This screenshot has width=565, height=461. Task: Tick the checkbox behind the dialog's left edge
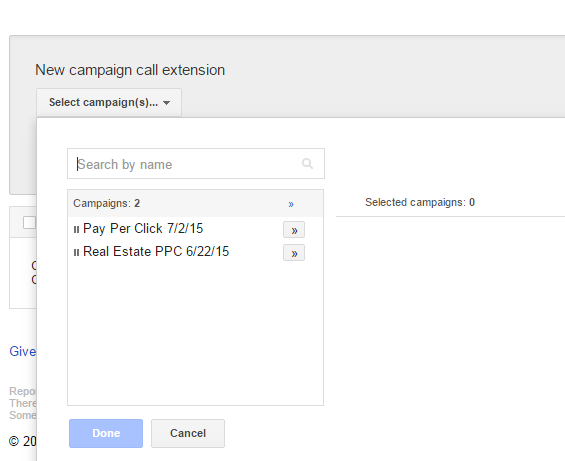[30, 222]
